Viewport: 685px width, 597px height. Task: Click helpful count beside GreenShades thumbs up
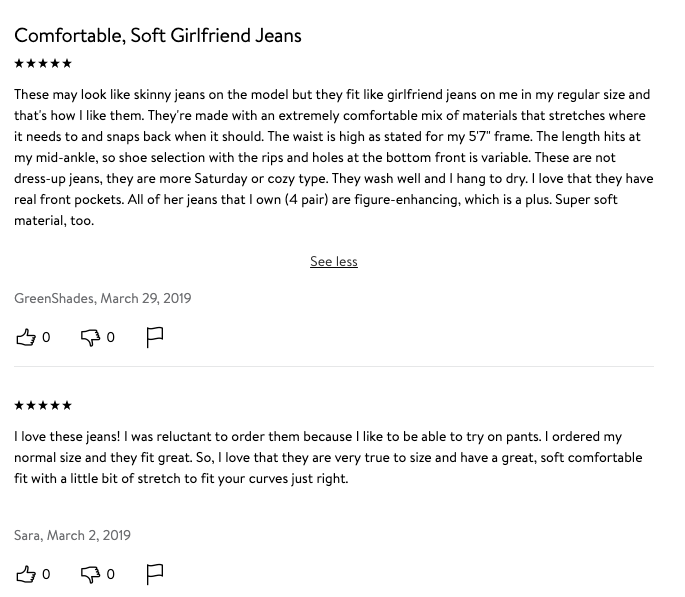click(46, 337)
